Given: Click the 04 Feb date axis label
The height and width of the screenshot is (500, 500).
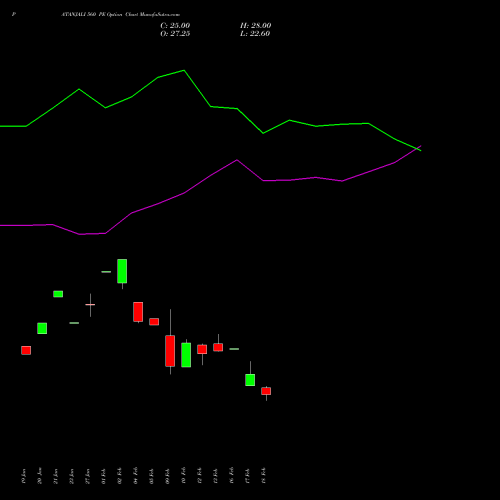Looking at the screenshot, I should pos(136,476).
